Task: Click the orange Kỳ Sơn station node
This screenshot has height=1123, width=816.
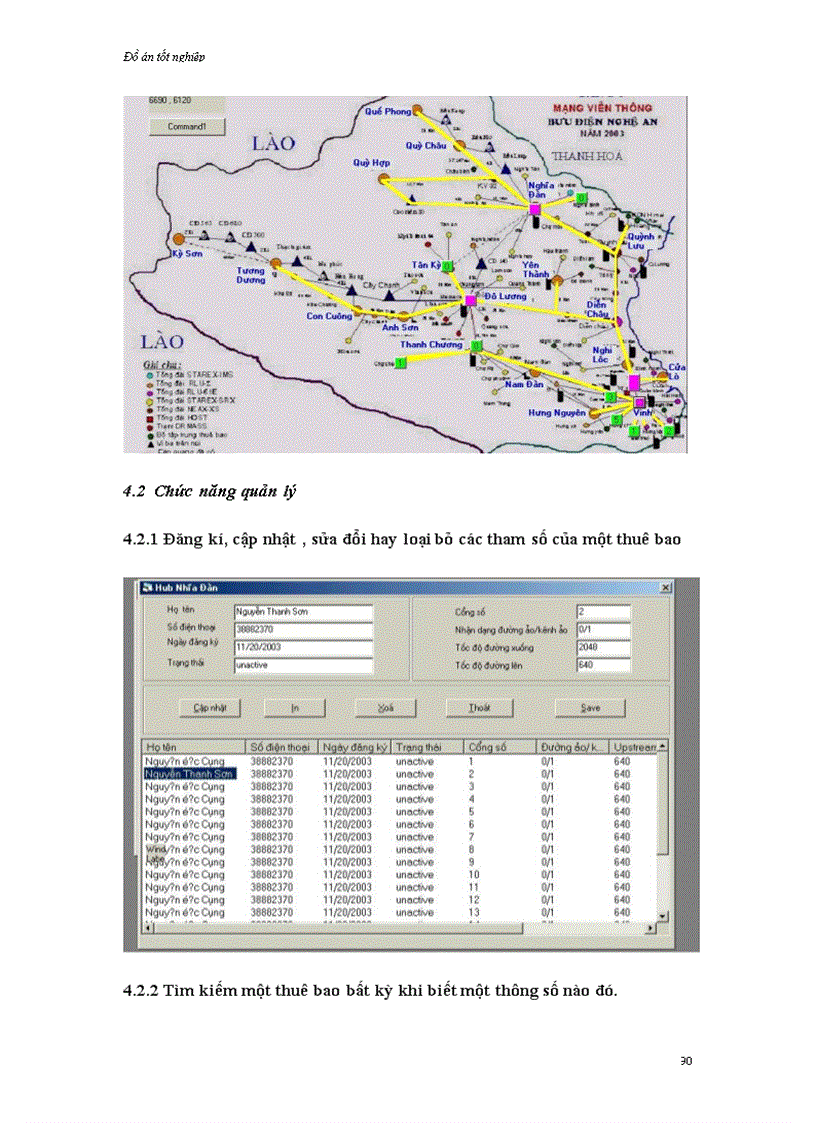Action: tap(179, 239)
